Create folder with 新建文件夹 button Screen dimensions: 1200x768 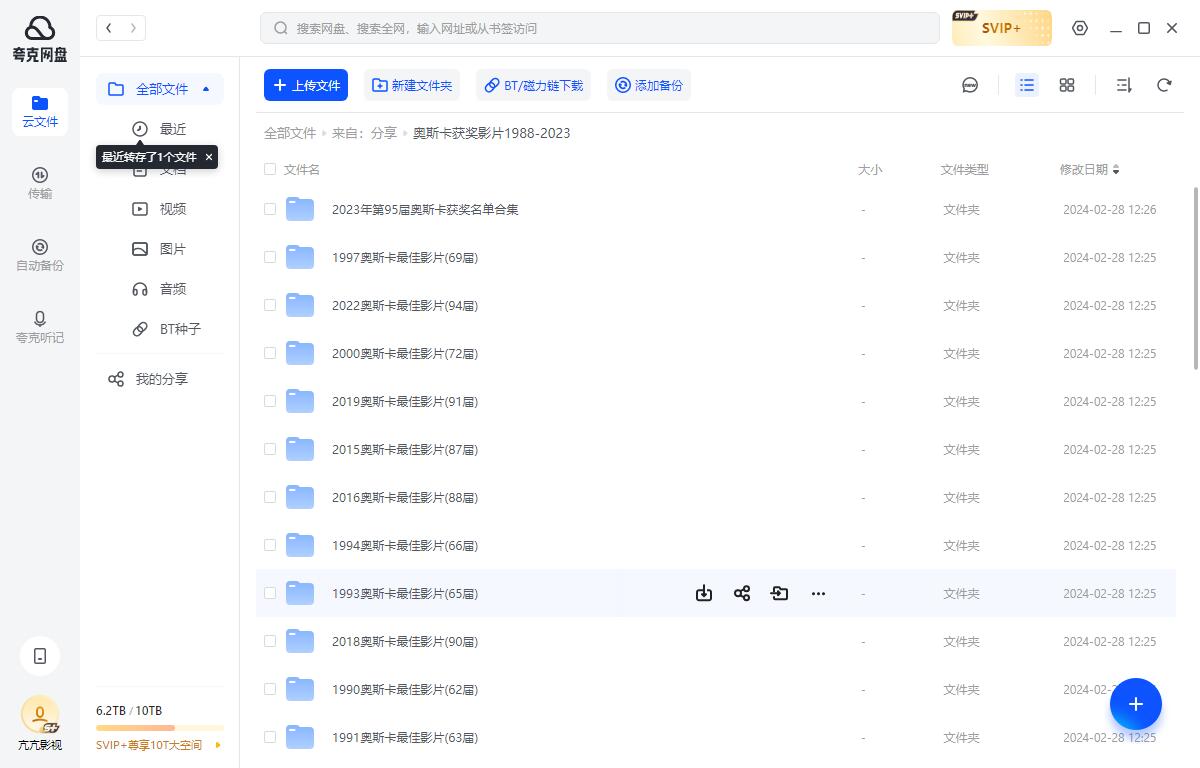coord(412,85)
